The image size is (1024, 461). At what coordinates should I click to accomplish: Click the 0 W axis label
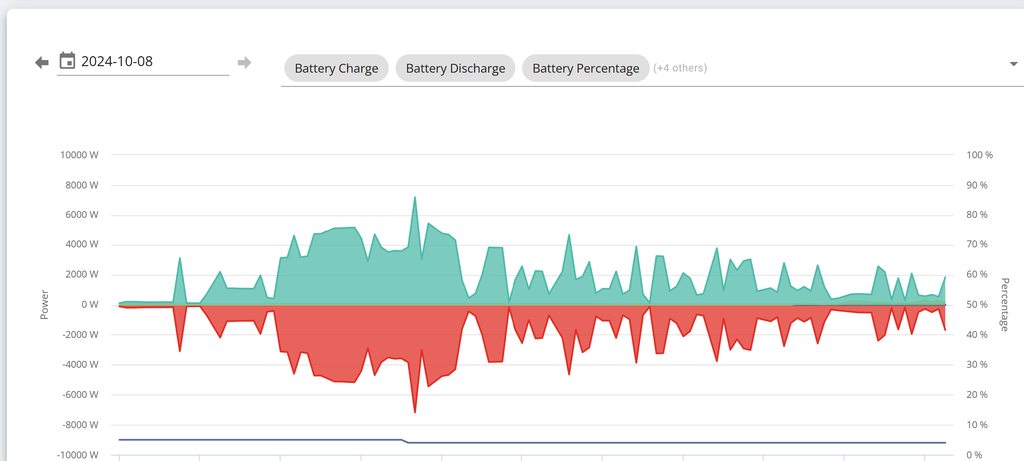pyautogui.click(x=90, y=304)
